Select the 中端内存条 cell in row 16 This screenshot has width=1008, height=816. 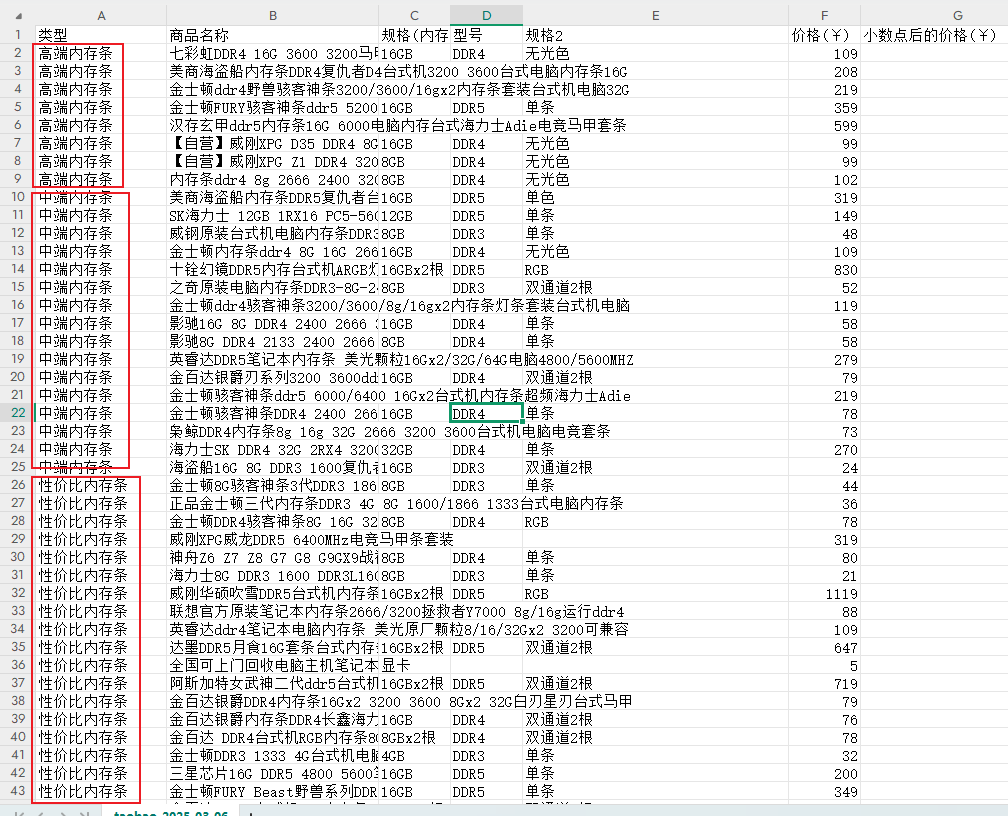[x=101, y=305]
